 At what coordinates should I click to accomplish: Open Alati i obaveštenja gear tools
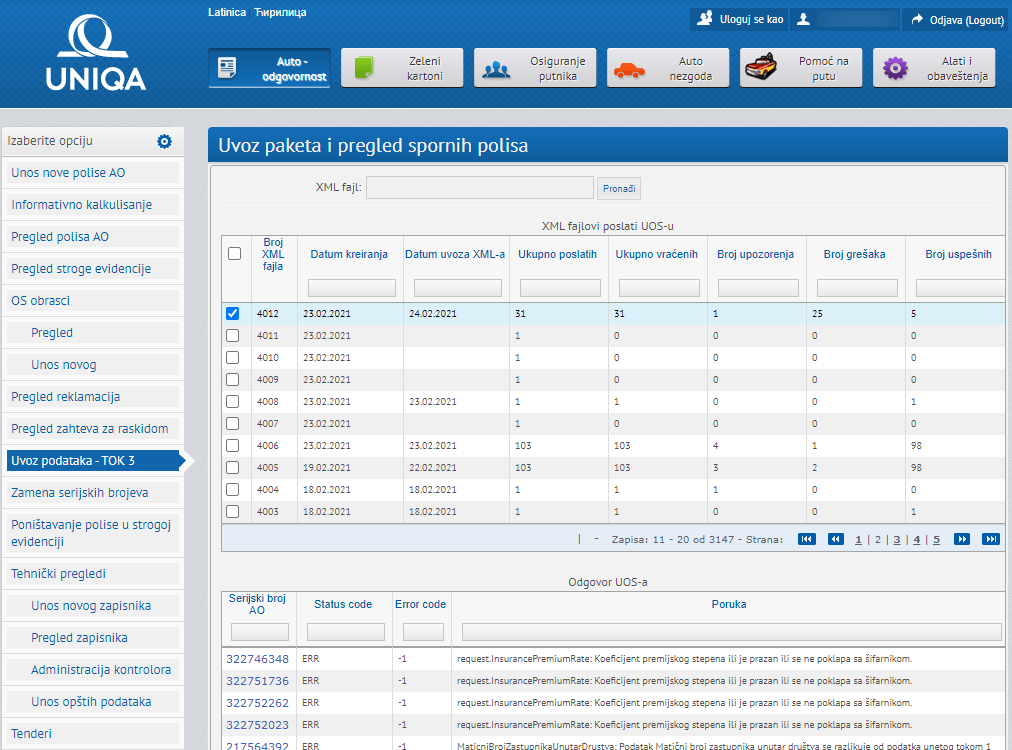pyautogui.click(x=934, y=68)
